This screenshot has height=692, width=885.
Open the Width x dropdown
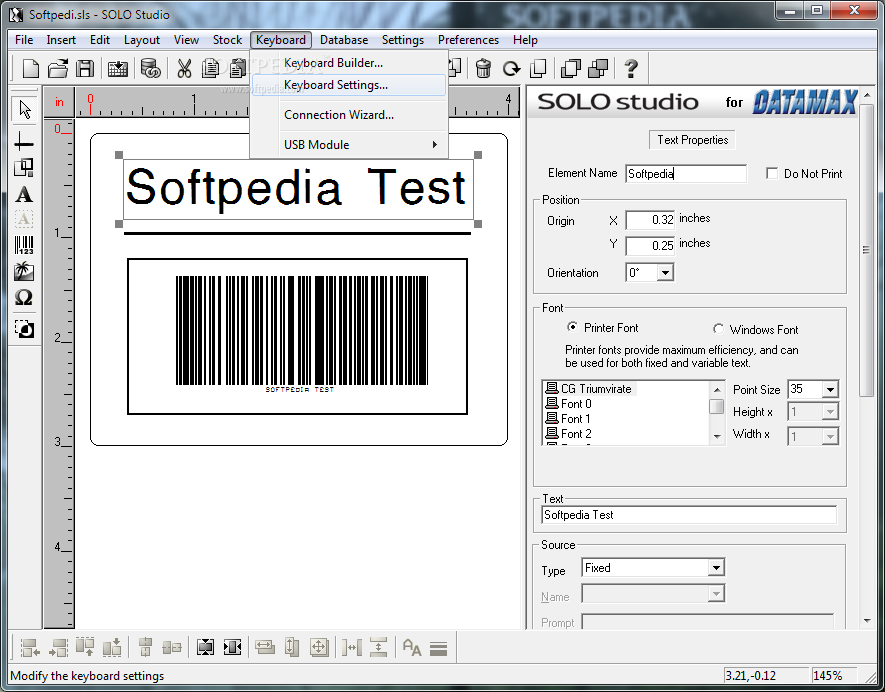pyautogui.click(x=830, y=436)
